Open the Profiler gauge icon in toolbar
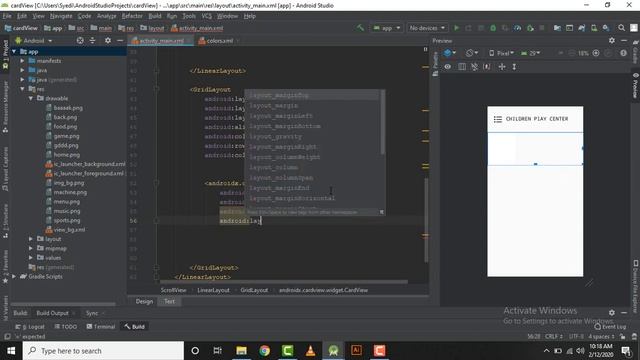Screen dimensions: 640x360 pos(518,28)
